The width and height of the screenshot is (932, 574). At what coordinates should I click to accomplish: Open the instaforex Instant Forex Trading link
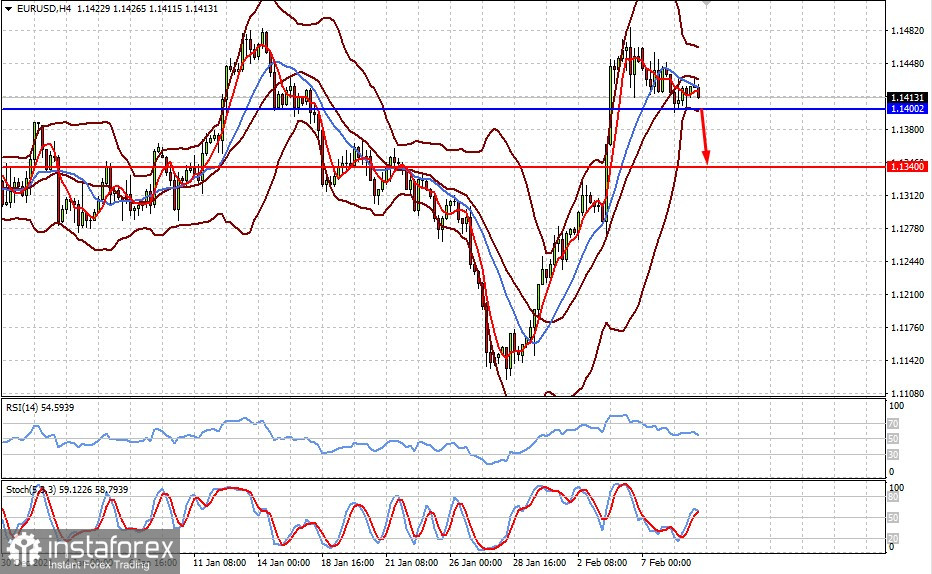click(99, 564)
